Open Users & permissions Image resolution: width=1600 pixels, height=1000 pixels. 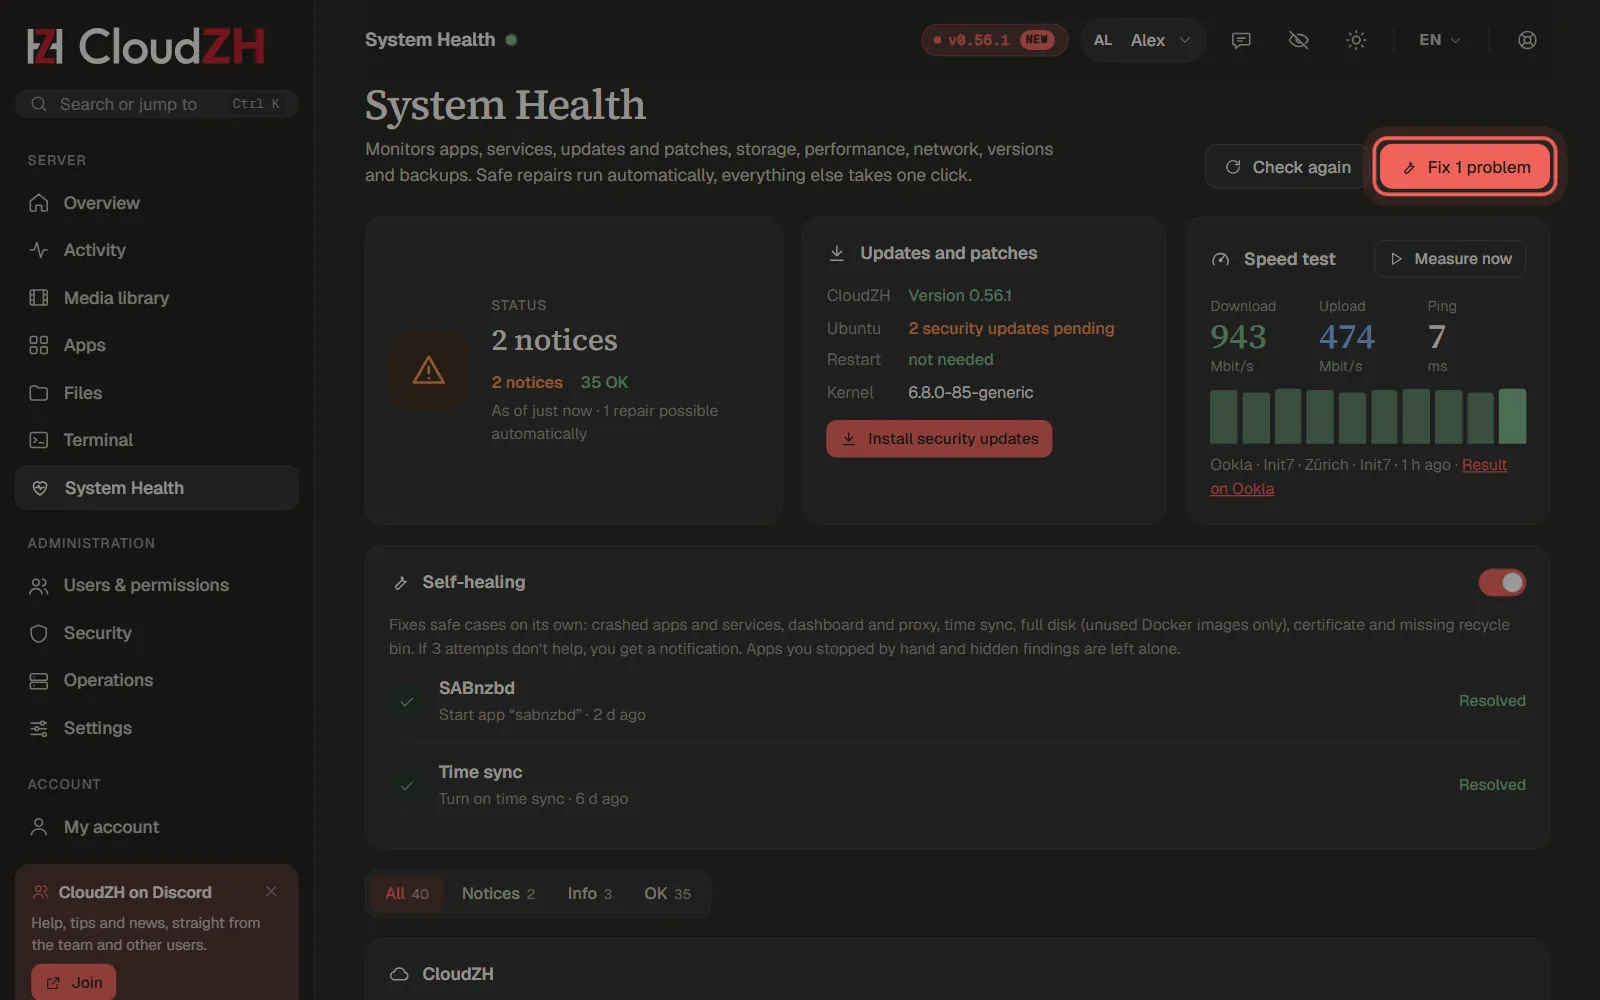[157, 585]
